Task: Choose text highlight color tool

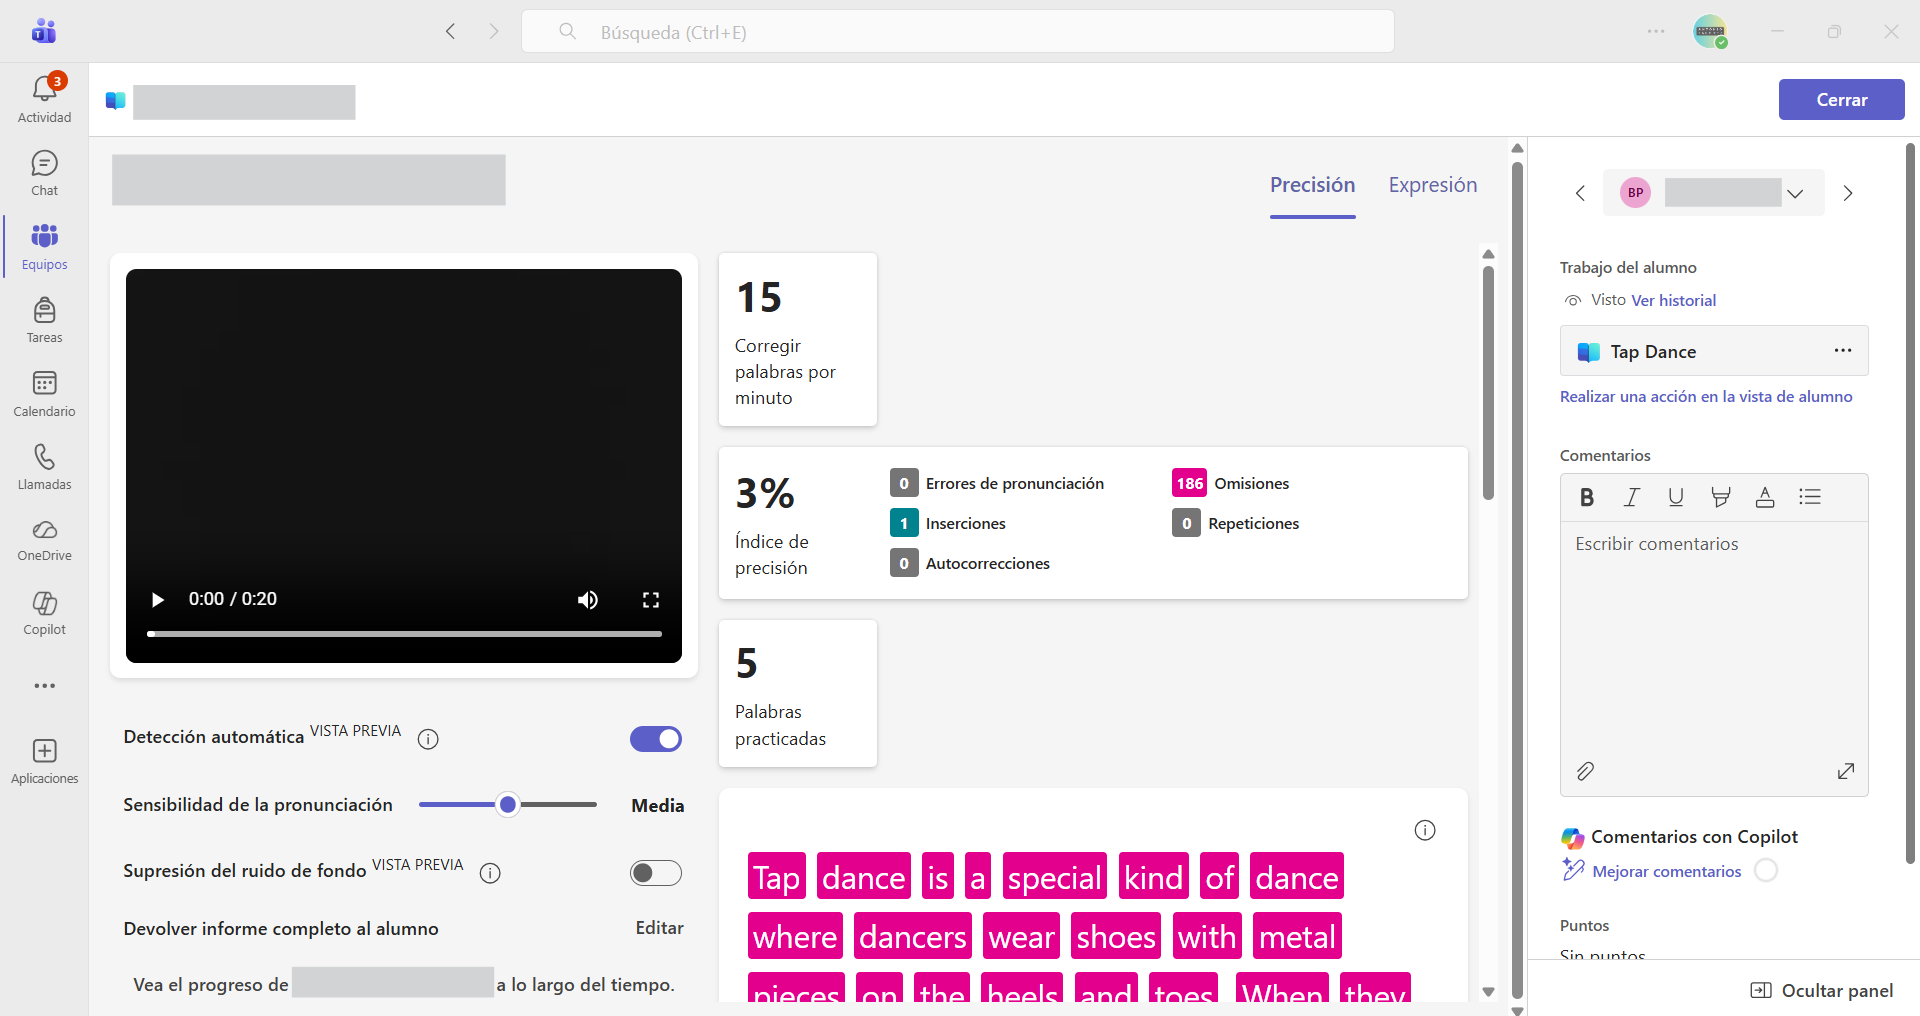Action: [x=1721, y=497]
